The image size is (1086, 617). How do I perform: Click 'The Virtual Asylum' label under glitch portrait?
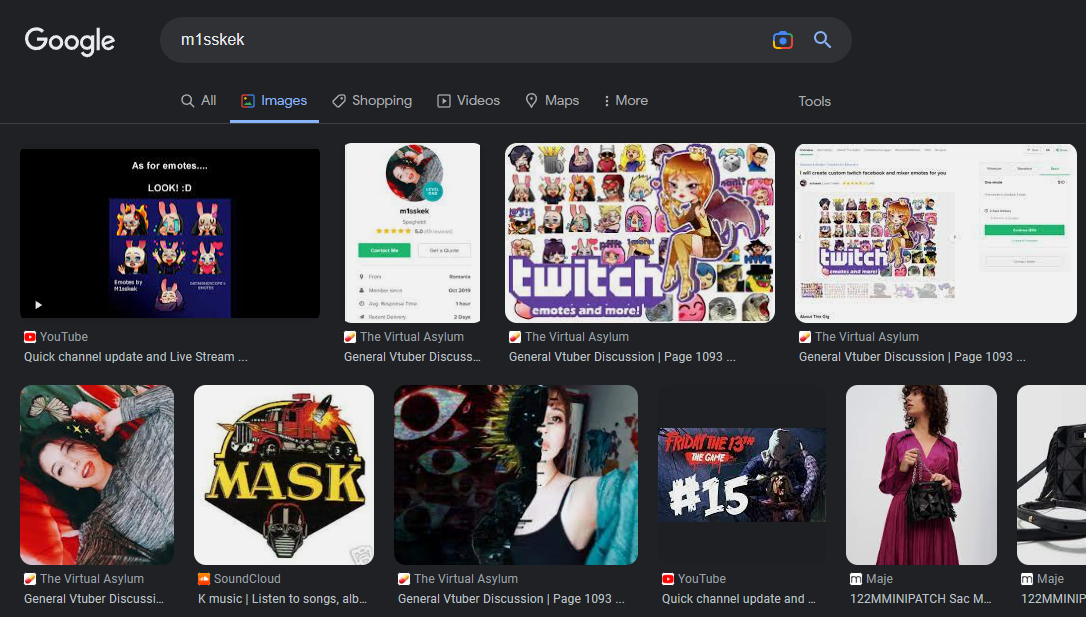click(x=466, y=579)
